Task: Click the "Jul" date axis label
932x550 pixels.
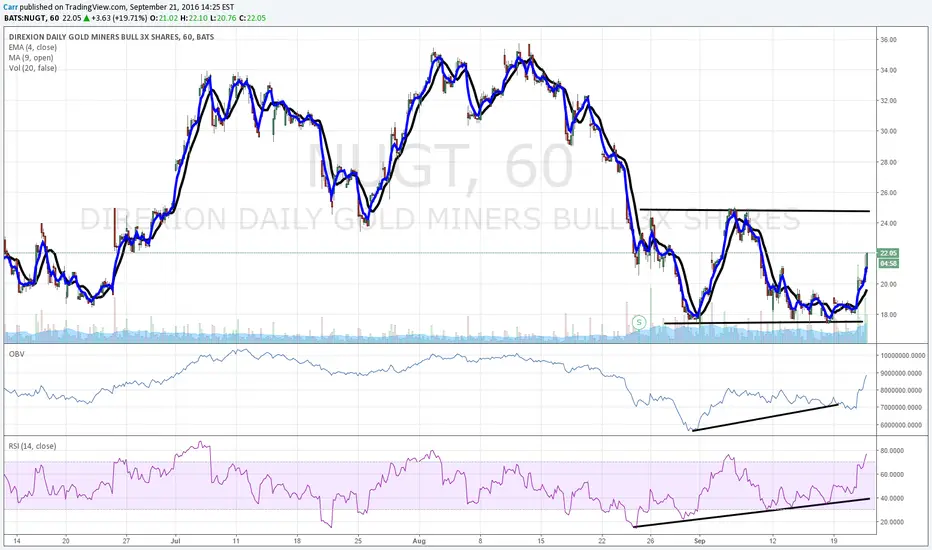Action: click(175, 541)
